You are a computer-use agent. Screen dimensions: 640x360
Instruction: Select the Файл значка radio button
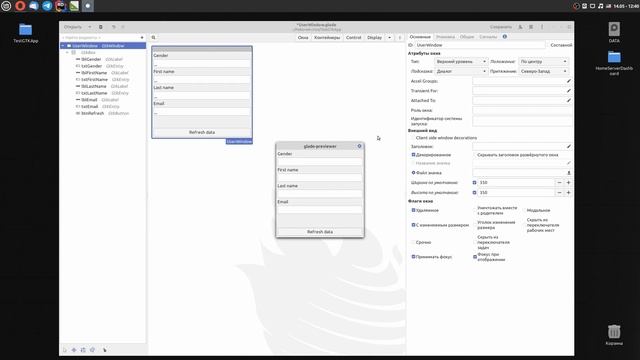tap(413, 173)
